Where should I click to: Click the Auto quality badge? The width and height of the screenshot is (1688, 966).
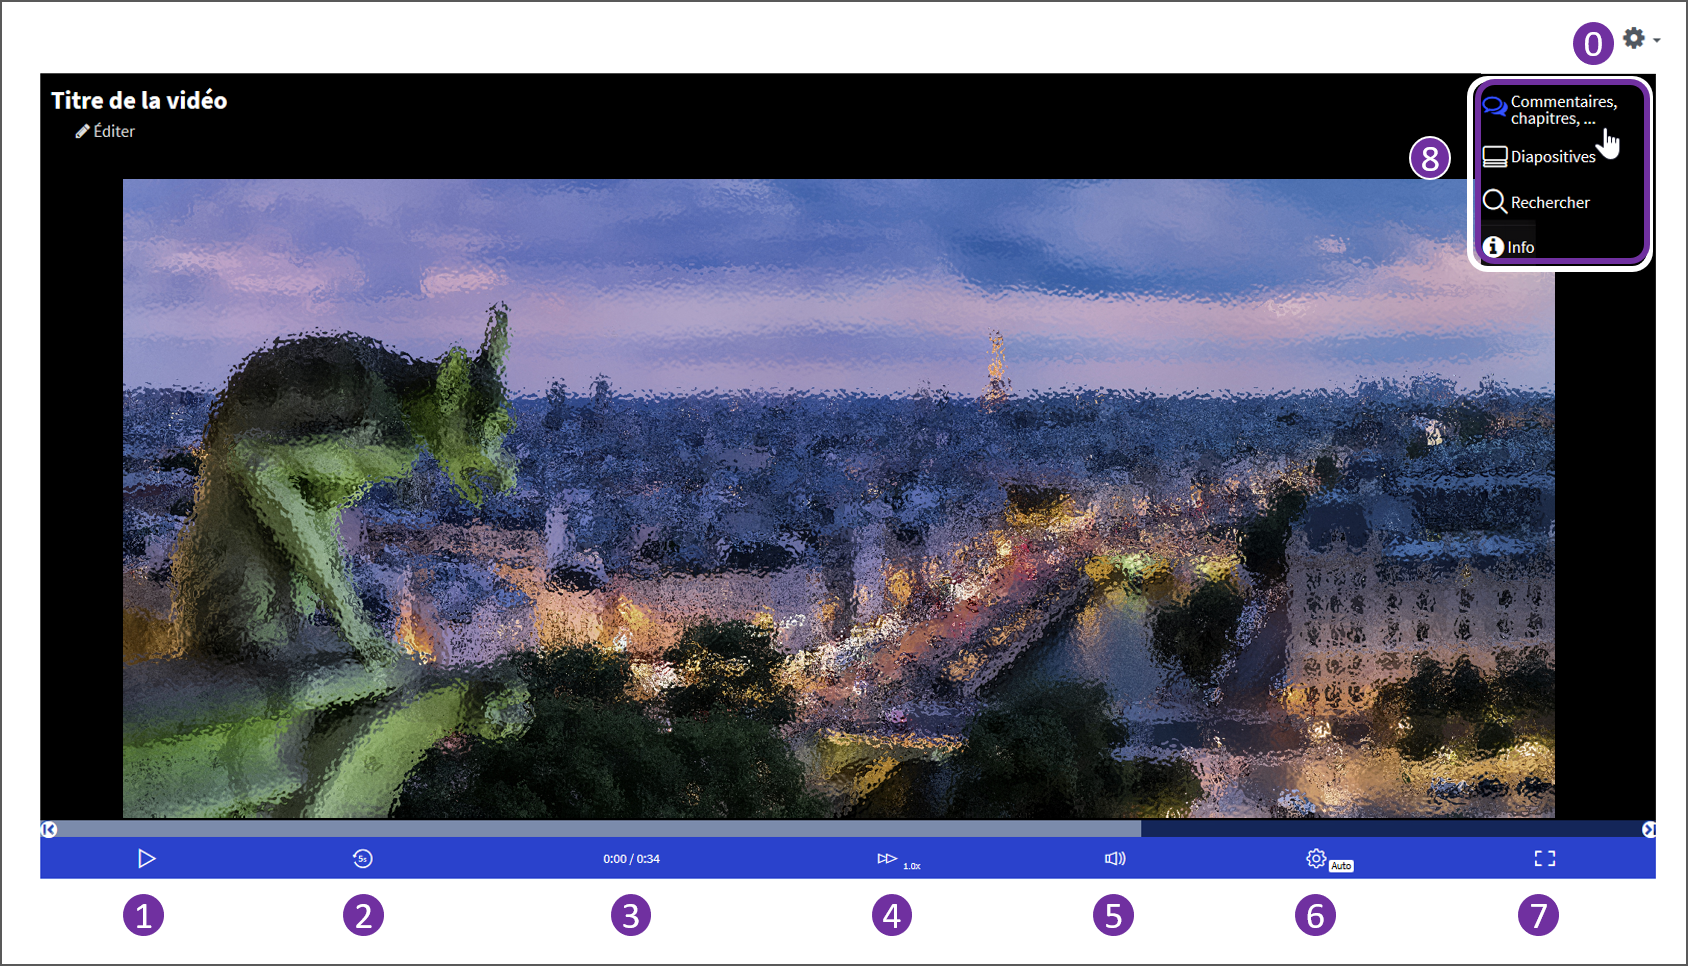pos(1341,866)
